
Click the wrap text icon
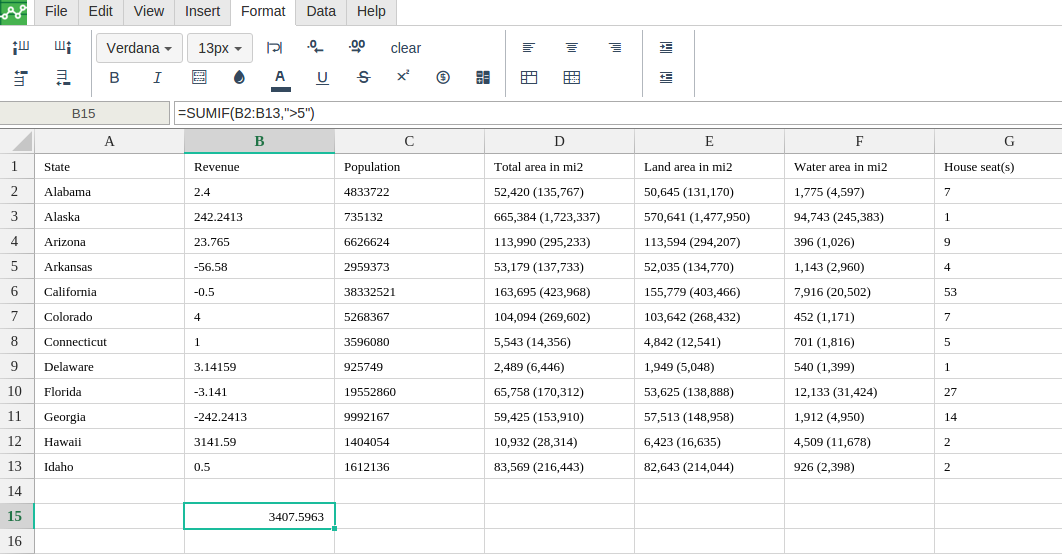(x=274, y=47)
